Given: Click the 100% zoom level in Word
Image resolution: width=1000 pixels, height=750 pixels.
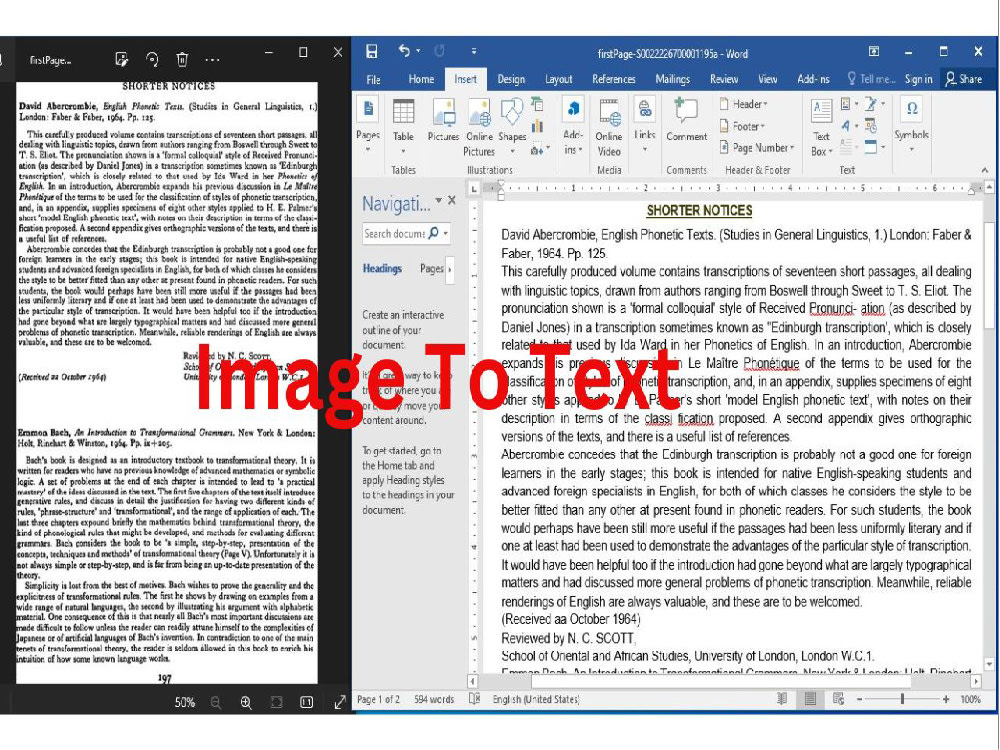Looking at the screenshot, I should pos(971,700).
